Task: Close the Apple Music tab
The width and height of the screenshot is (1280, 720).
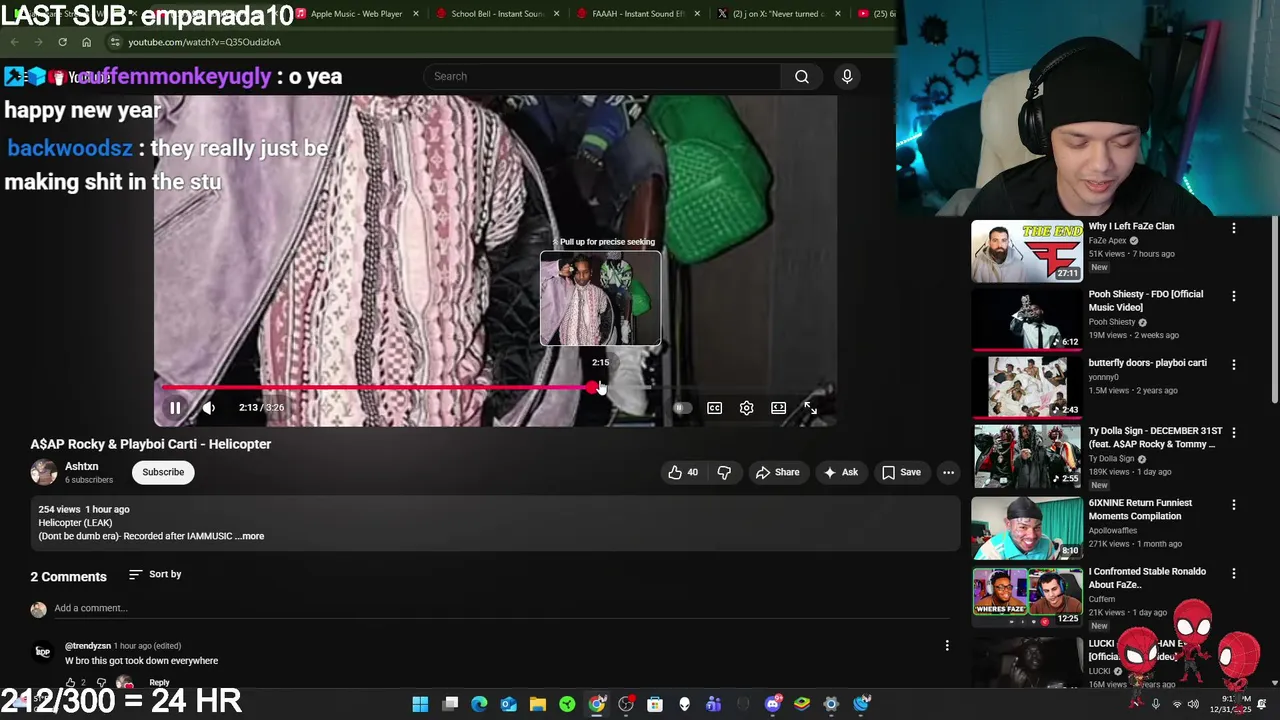Action: point(415,14)
